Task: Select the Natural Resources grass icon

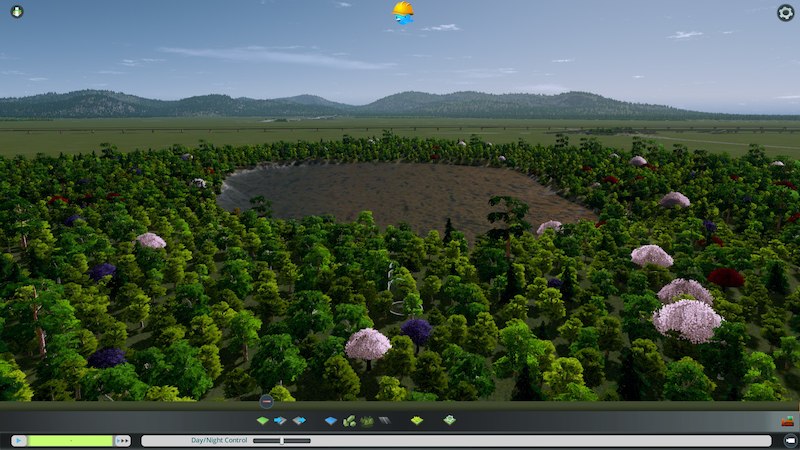Action: pos(367,421)
